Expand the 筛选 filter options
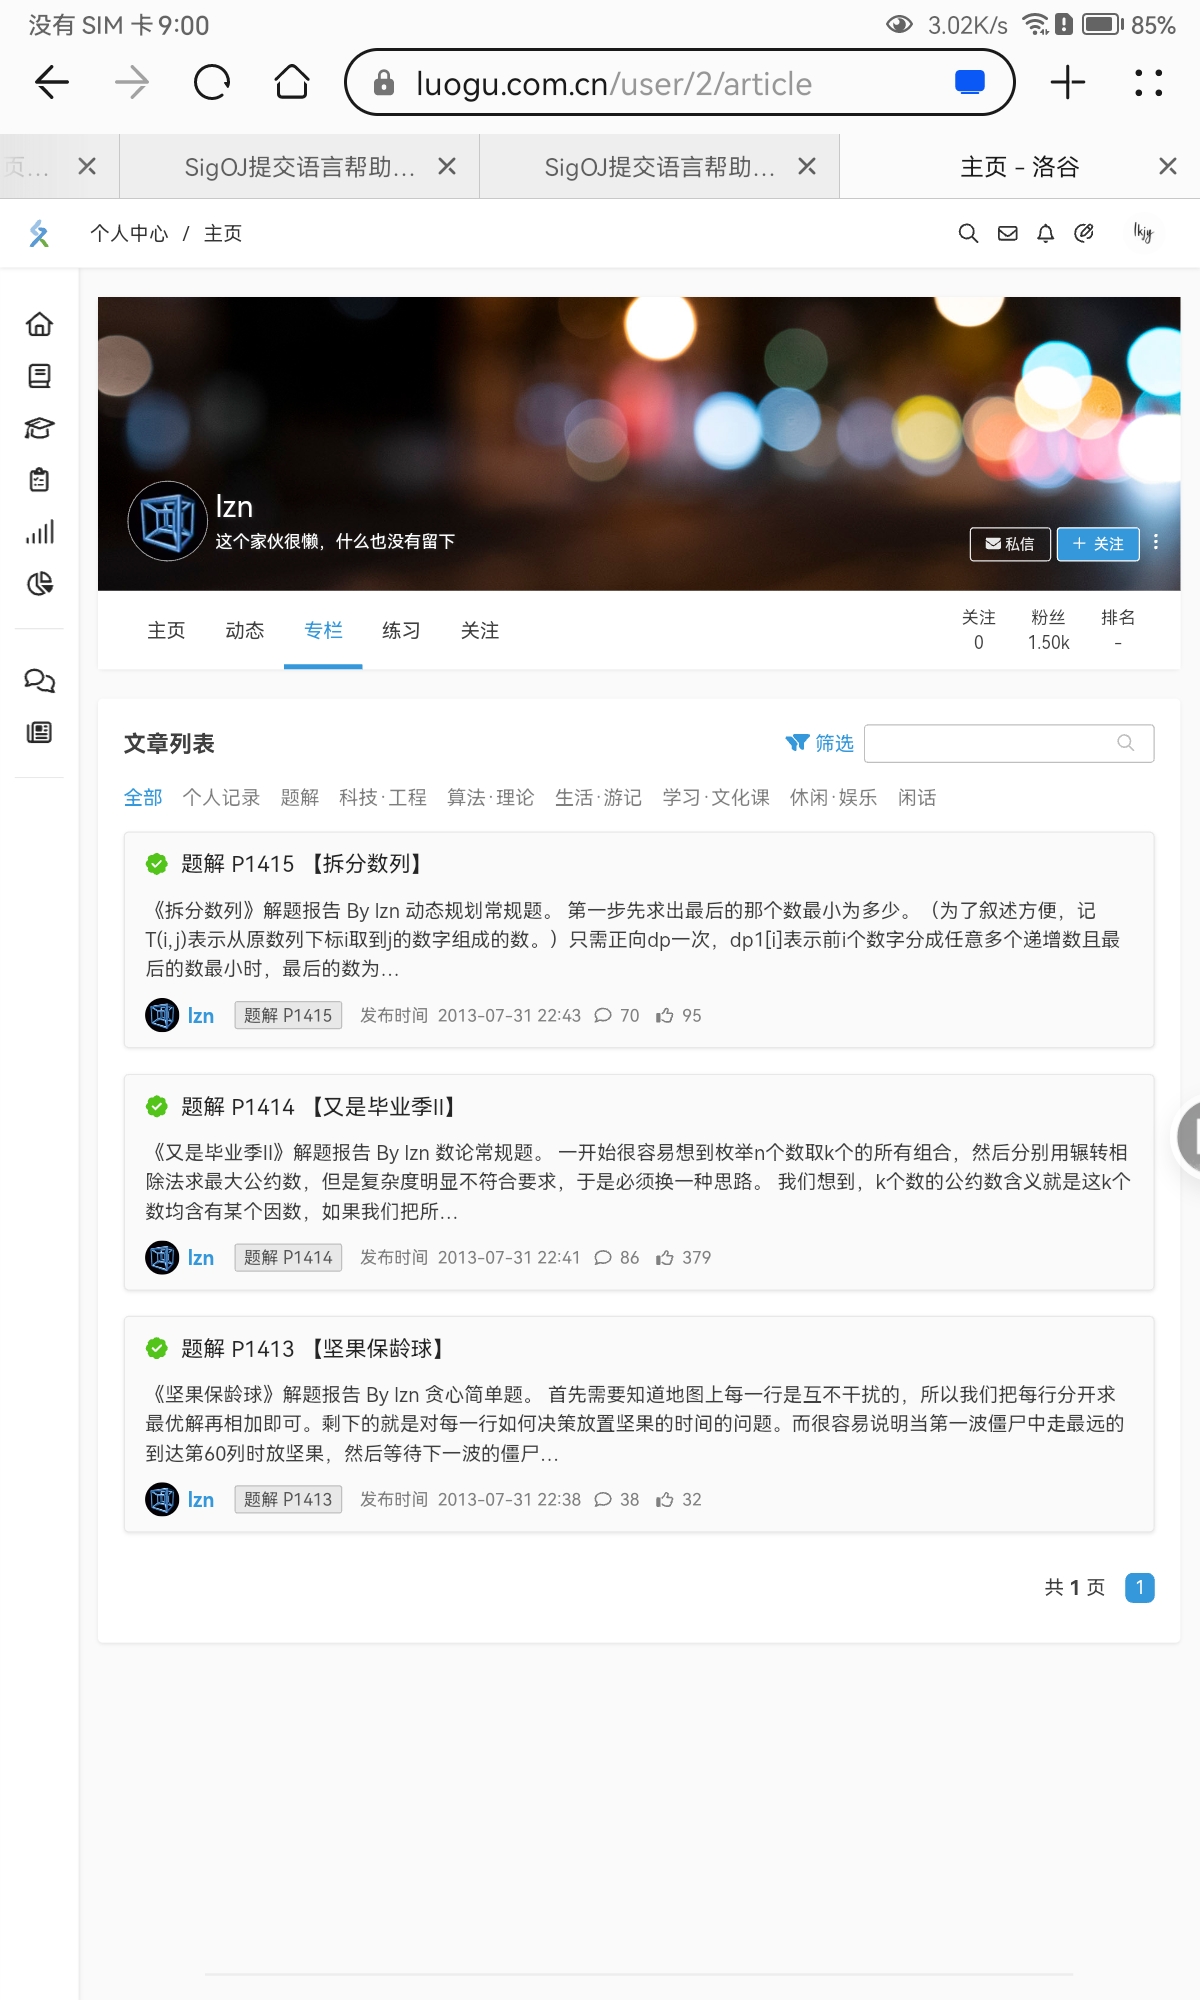Viewport: 1200px width, 2000px height. coord(820,743)
